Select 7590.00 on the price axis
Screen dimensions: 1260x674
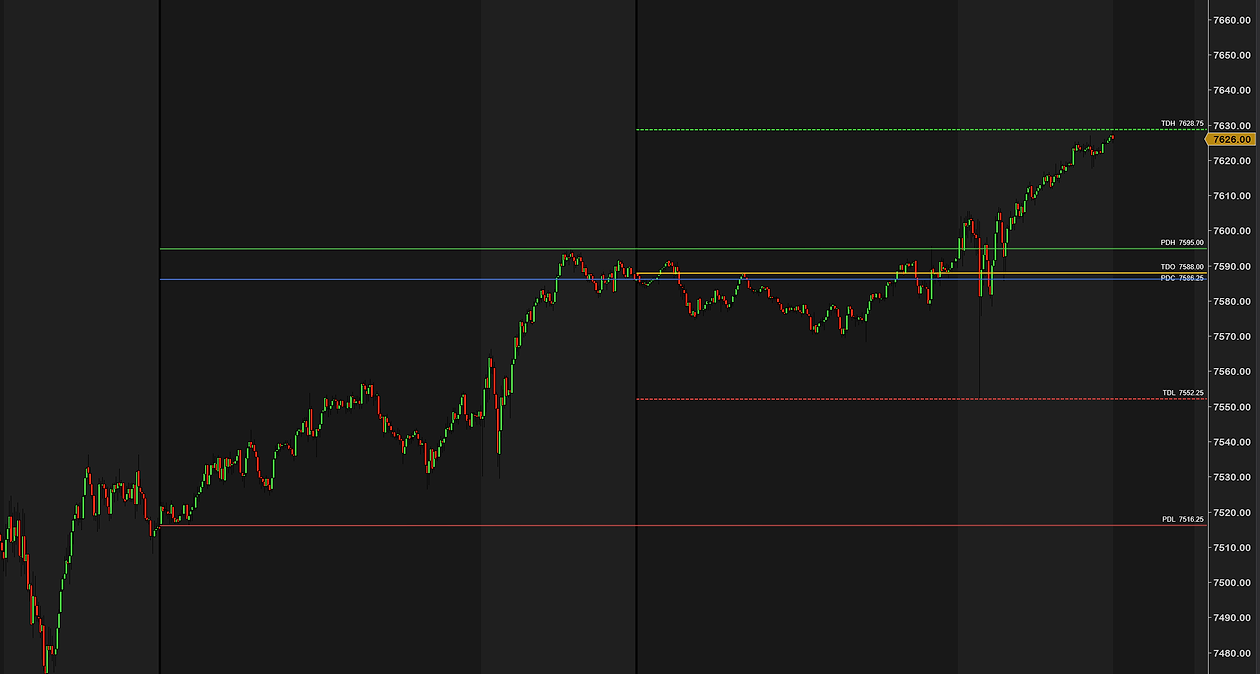1232,266
